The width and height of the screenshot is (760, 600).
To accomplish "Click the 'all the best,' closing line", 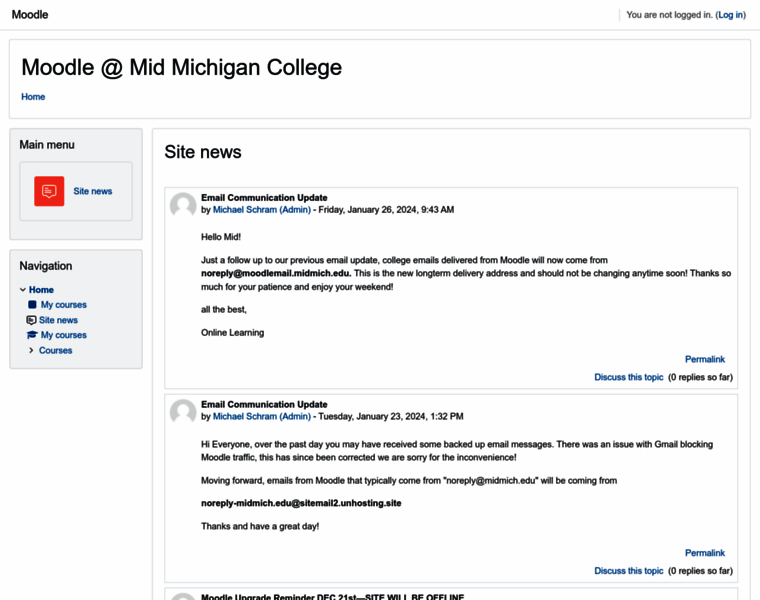I will pyautogui.click(x=224, y=309).
